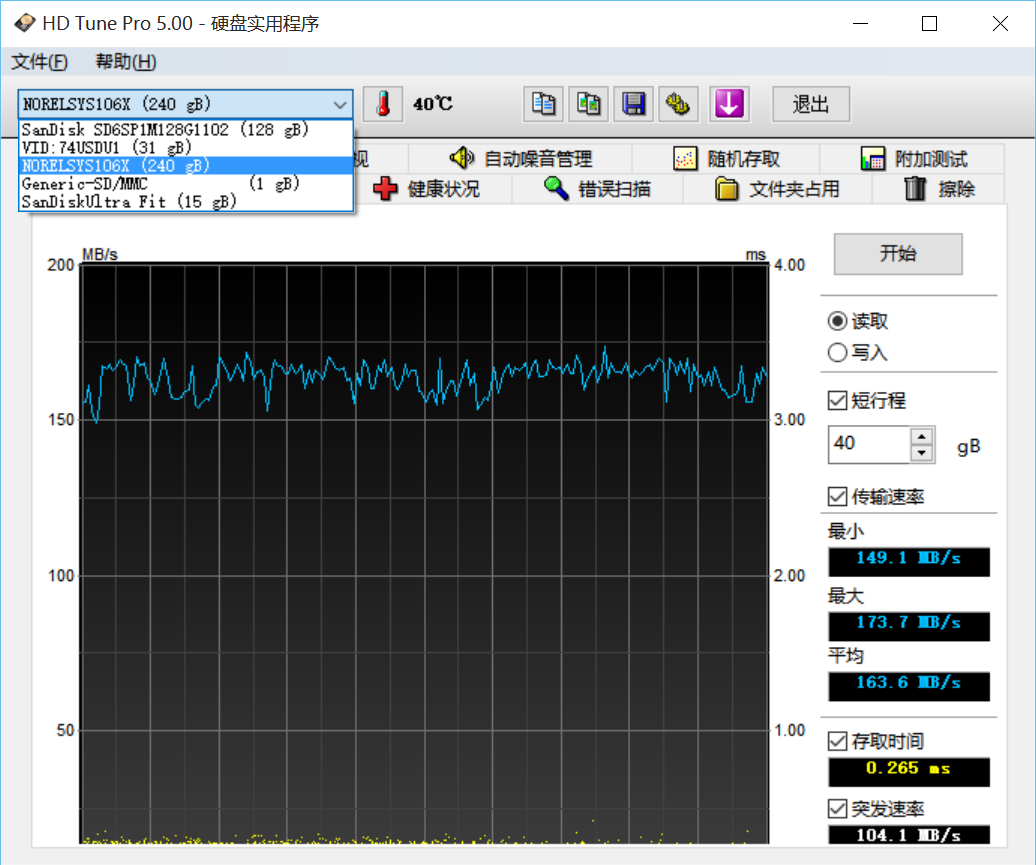Toggle the 短行程 checkbox
This screenshot has width=1036, height=865.
pyautogui.click(x=837, y=400)
